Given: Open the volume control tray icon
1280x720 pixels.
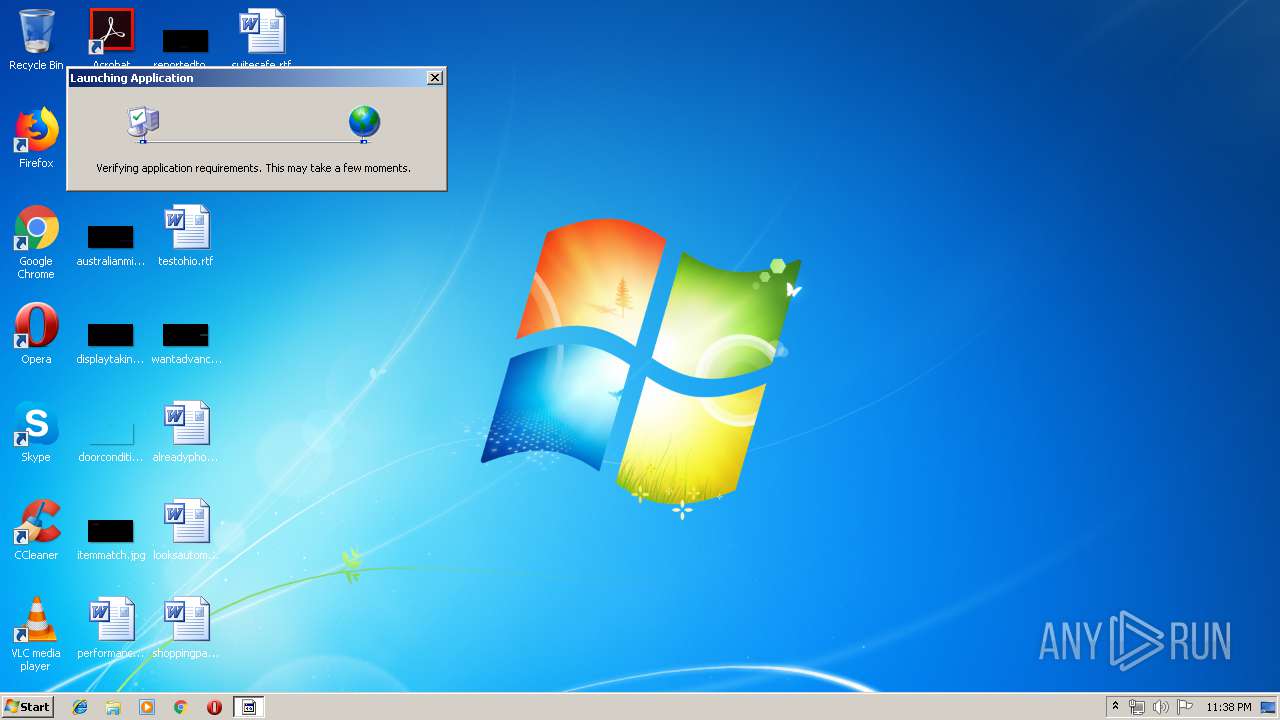Looking at the screenshot, I should tap(1161, 707).
